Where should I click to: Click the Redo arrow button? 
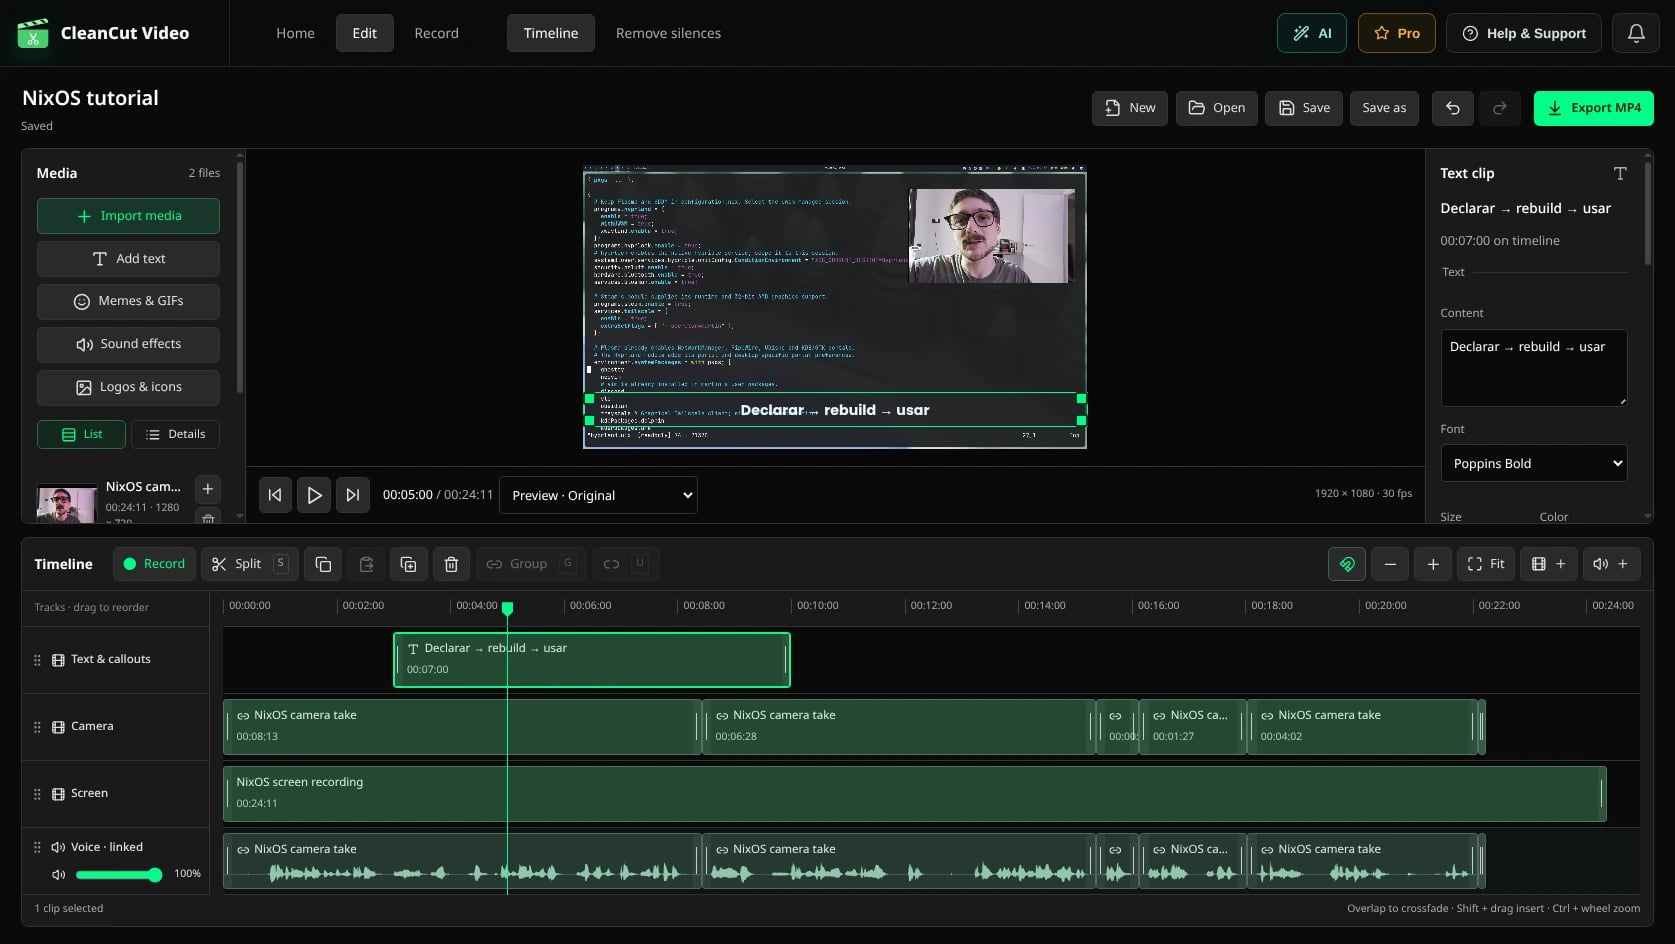(1500, 108)
